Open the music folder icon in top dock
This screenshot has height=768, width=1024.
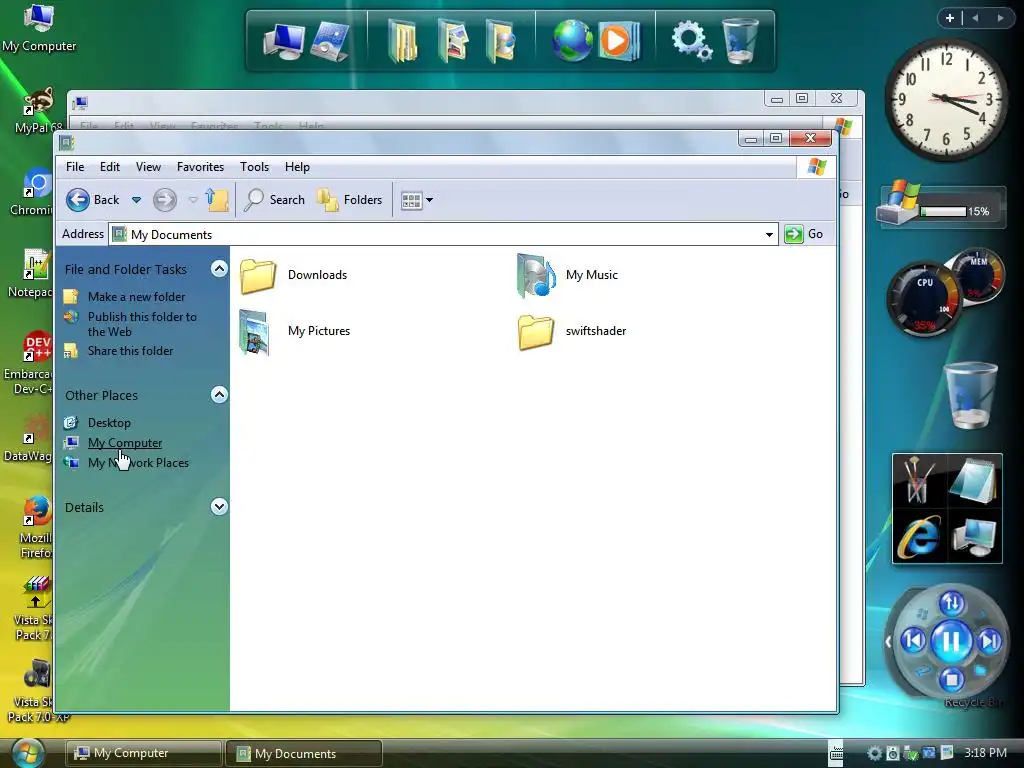tap(500, 40)
